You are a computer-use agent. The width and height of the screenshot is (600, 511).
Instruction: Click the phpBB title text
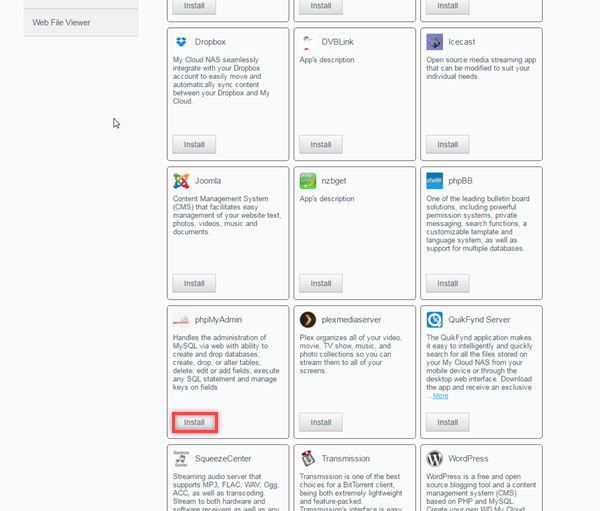tap(460, 181)
